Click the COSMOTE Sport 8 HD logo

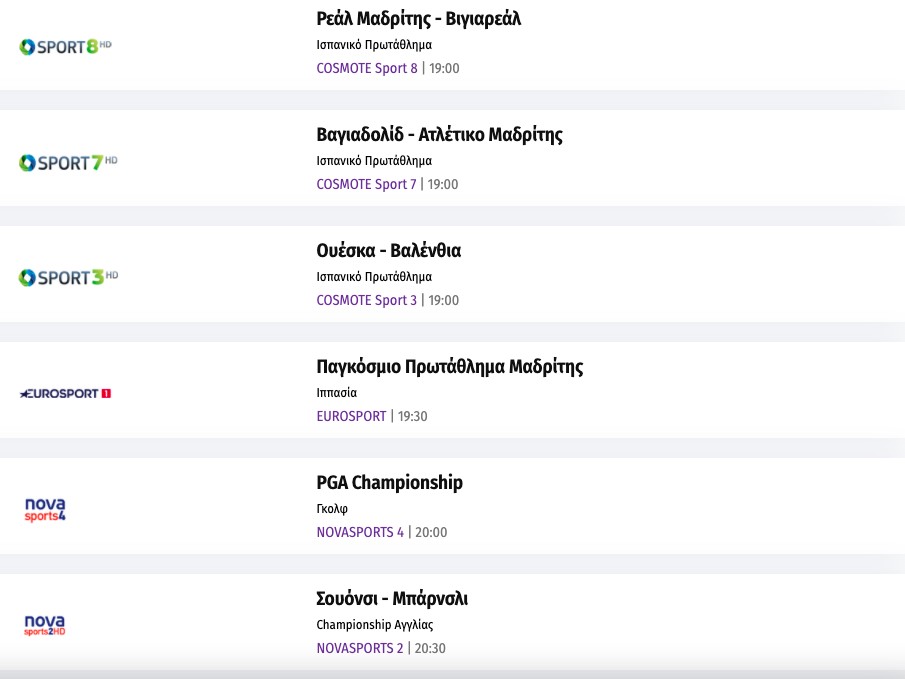click(65, 46)
